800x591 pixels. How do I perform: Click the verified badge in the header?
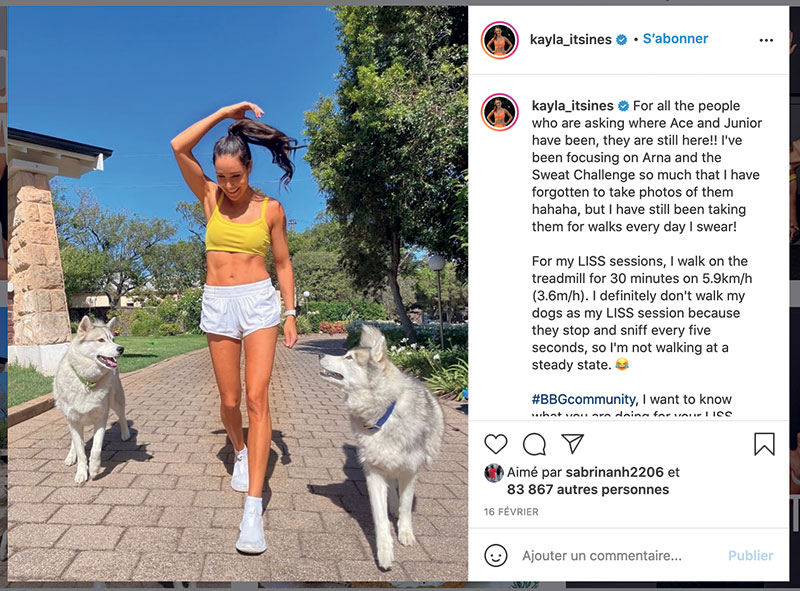(x=621, y=39)
